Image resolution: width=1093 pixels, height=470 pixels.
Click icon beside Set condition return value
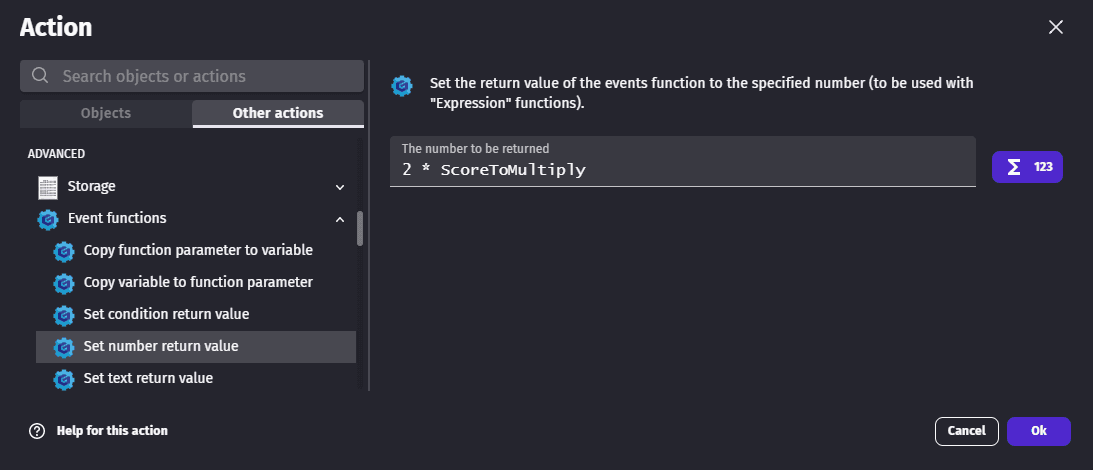pyautogui.click(x=64, y=315)
